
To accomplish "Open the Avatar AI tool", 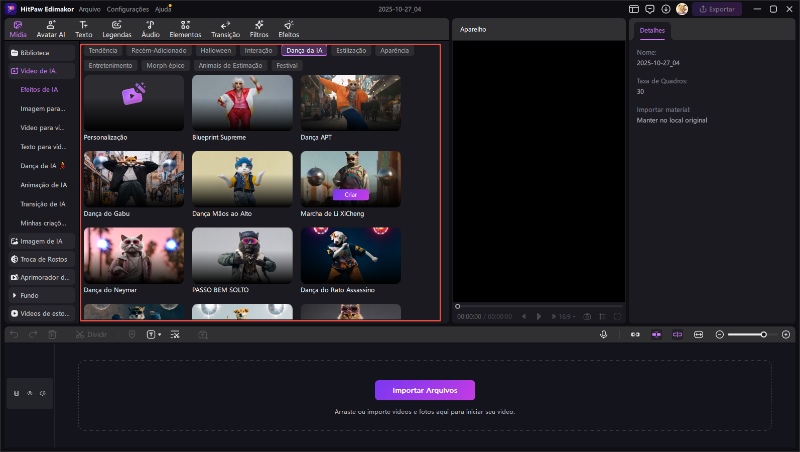I will point(51,27).
